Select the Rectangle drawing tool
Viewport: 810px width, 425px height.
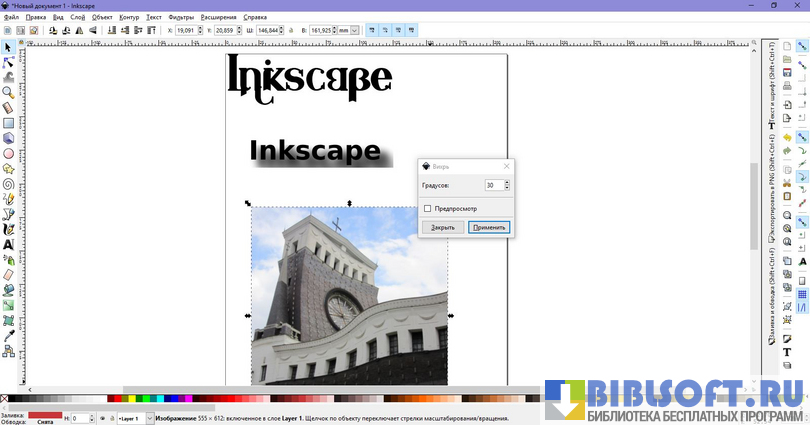(8, 123)
